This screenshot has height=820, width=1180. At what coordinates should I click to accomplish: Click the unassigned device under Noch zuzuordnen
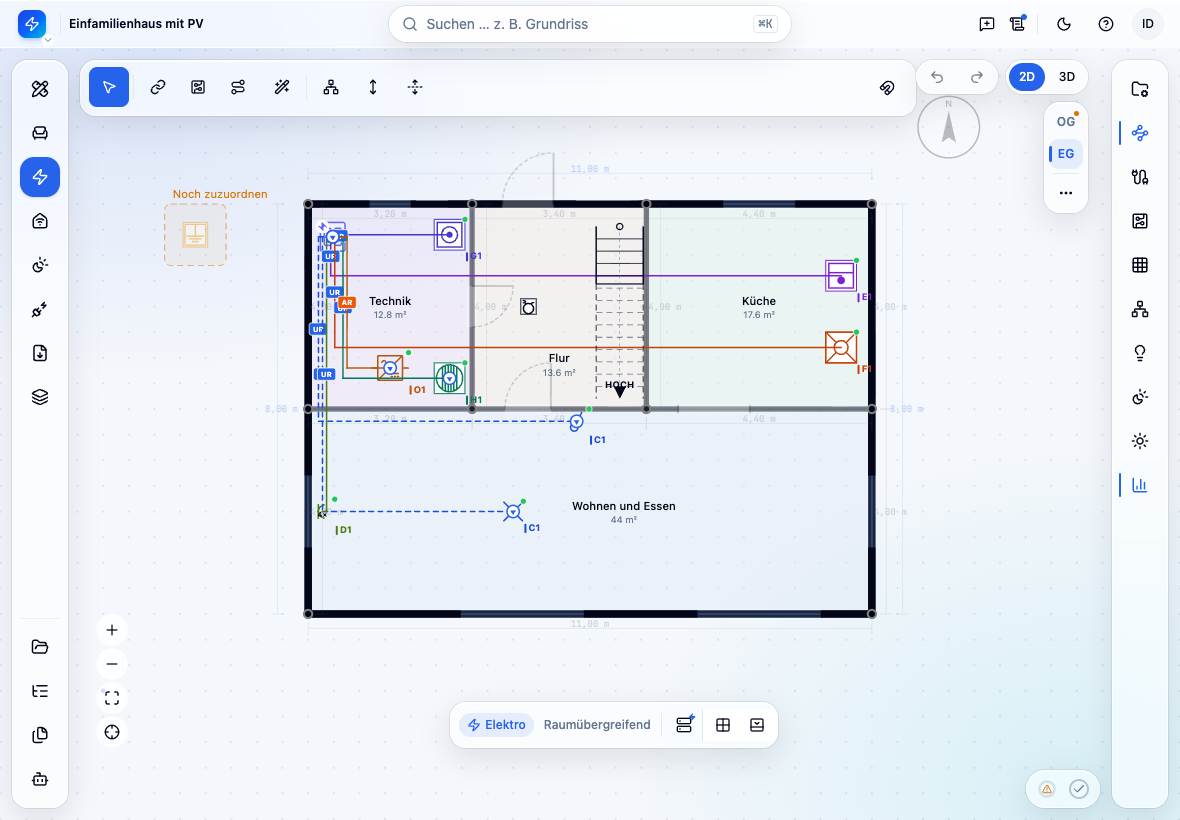(x=196, y=235)
